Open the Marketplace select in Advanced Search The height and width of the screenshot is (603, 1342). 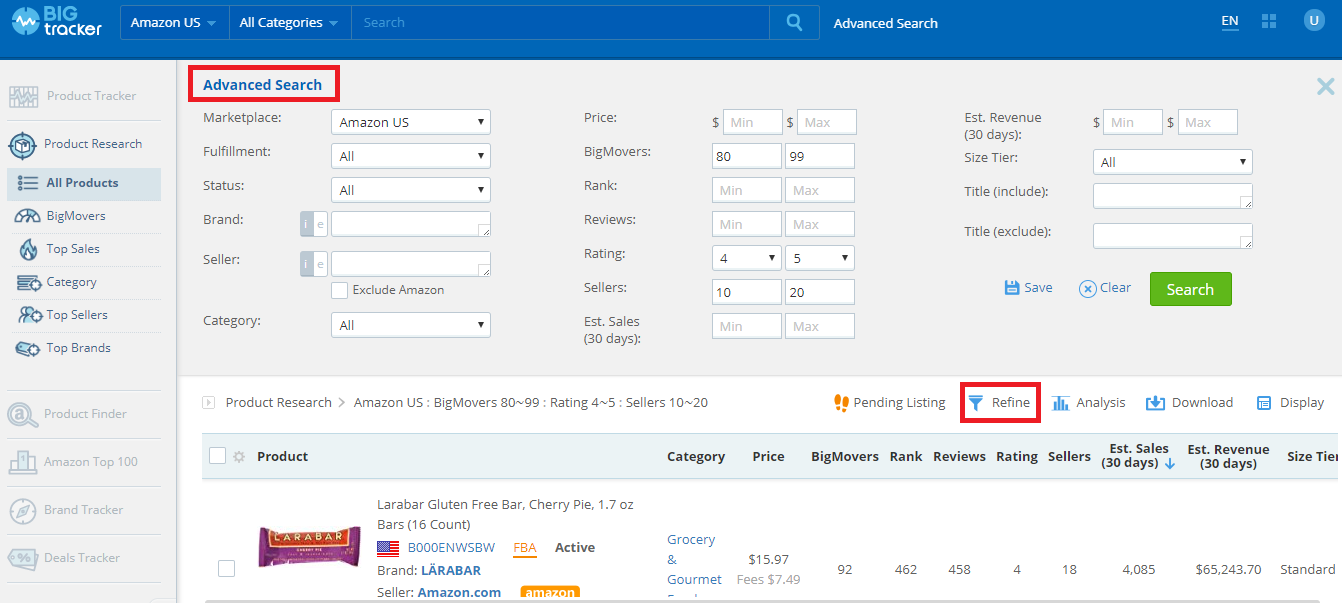click(411, 122)
